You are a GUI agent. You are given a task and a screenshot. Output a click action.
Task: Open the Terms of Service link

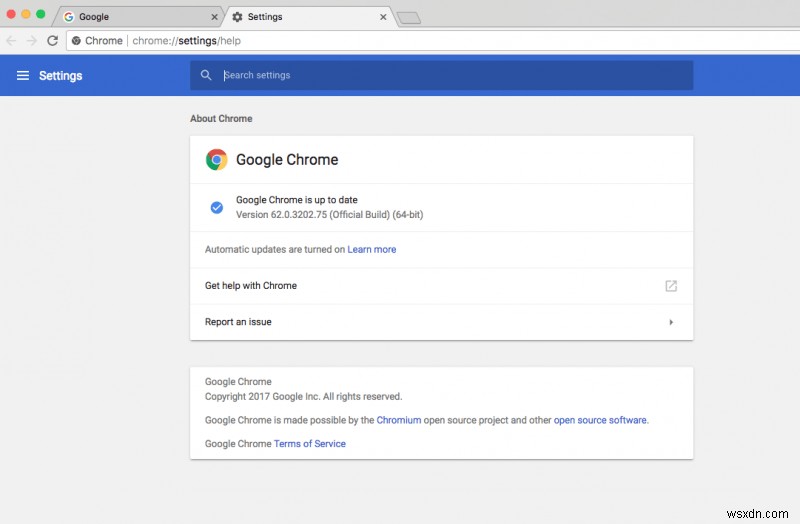(x=310, y=444)
